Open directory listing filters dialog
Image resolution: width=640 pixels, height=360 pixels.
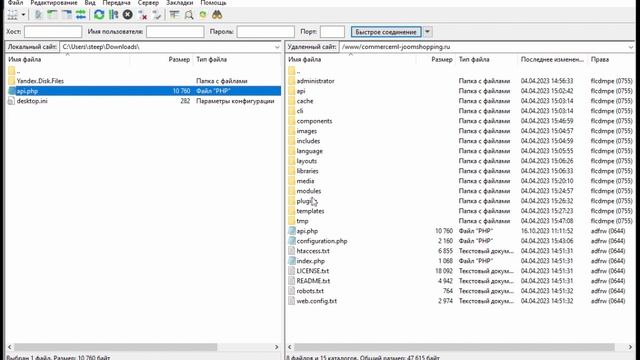(174, 15)
